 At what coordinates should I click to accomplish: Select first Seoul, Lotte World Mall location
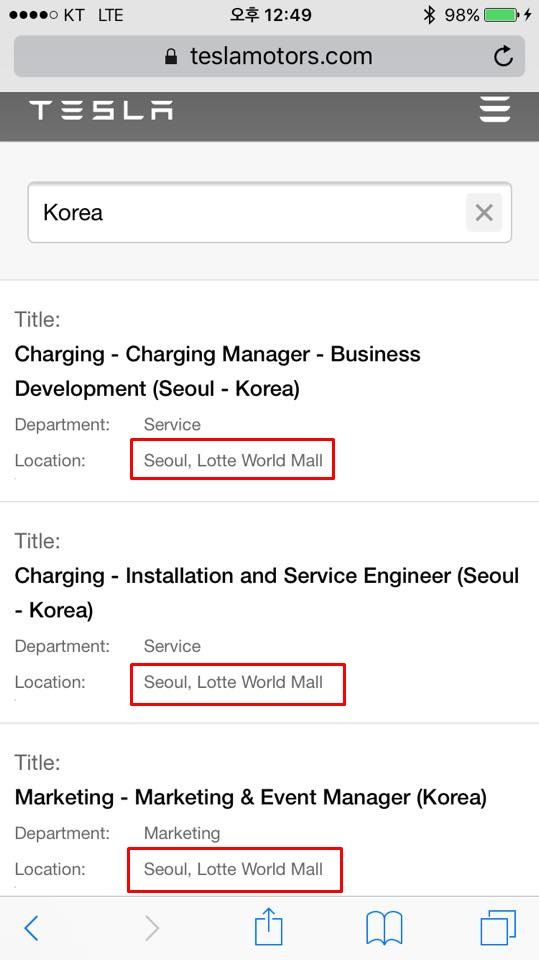(233, 460)
